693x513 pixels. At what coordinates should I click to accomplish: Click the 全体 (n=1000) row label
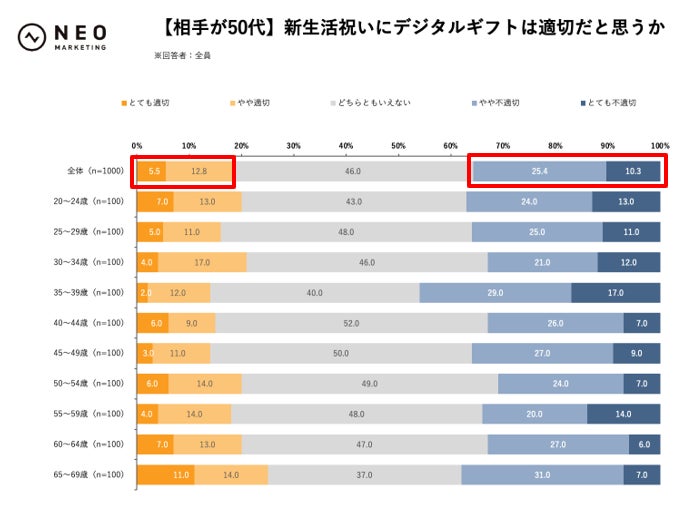pyautogui.click(x=95, y=171)
